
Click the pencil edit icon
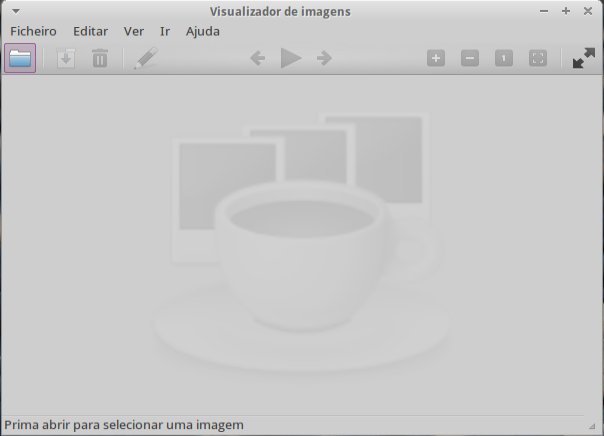click(146, 58)
